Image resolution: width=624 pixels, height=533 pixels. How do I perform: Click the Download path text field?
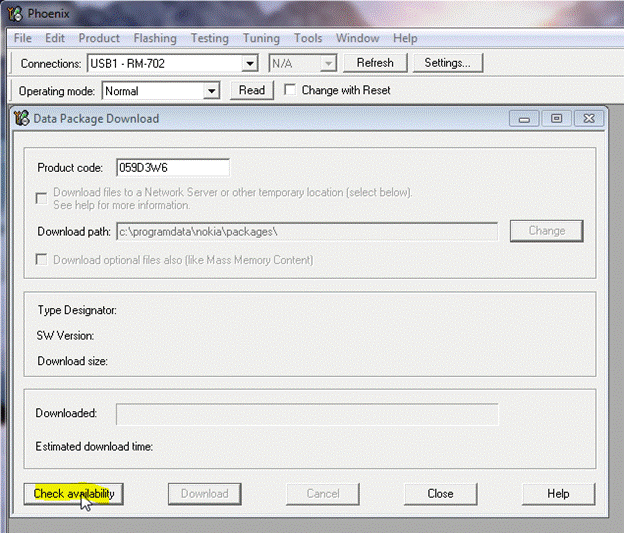(307, 231)
